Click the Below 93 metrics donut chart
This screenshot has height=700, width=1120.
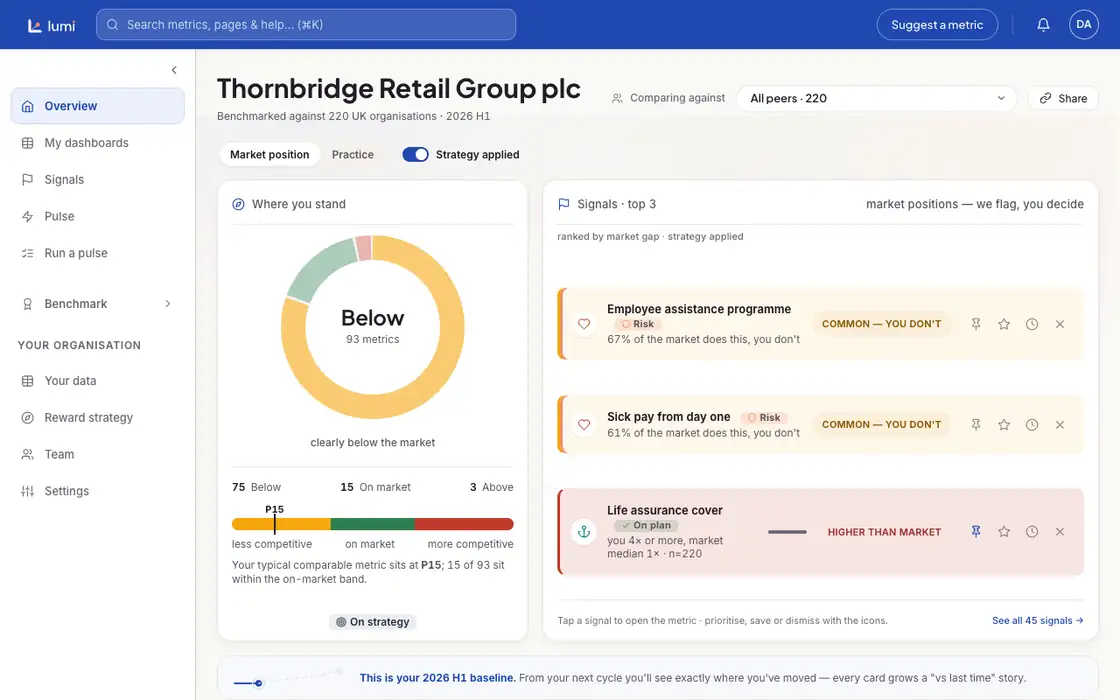tap(373, 327)
